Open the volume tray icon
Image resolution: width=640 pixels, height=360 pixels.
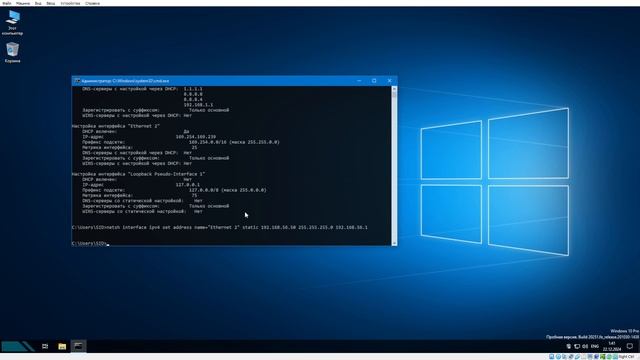(585, 346)
